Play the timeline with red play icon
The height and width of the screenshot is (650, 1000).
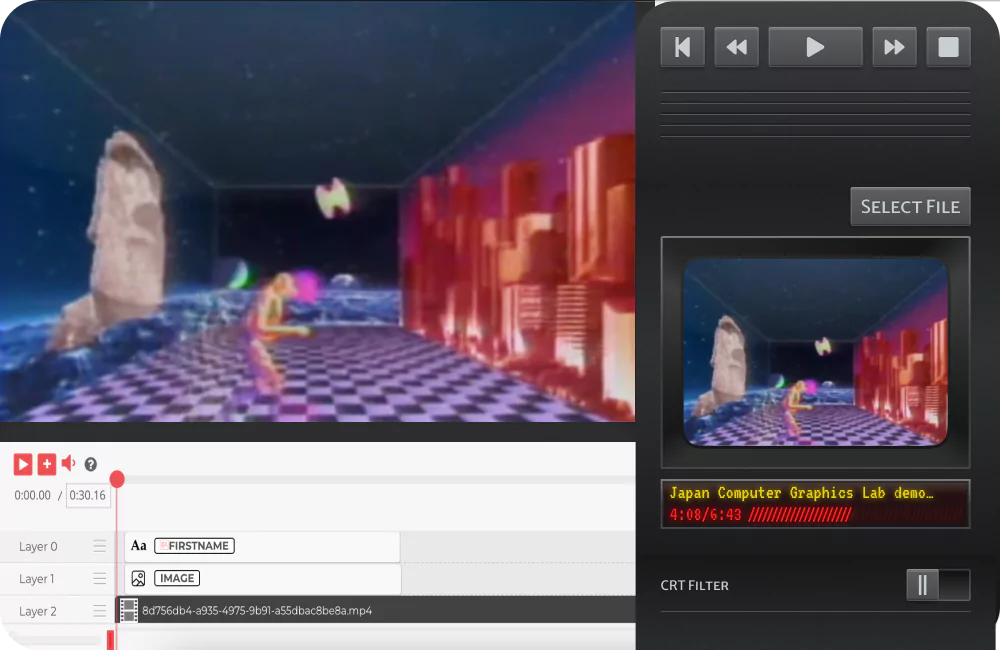(23, 464)
